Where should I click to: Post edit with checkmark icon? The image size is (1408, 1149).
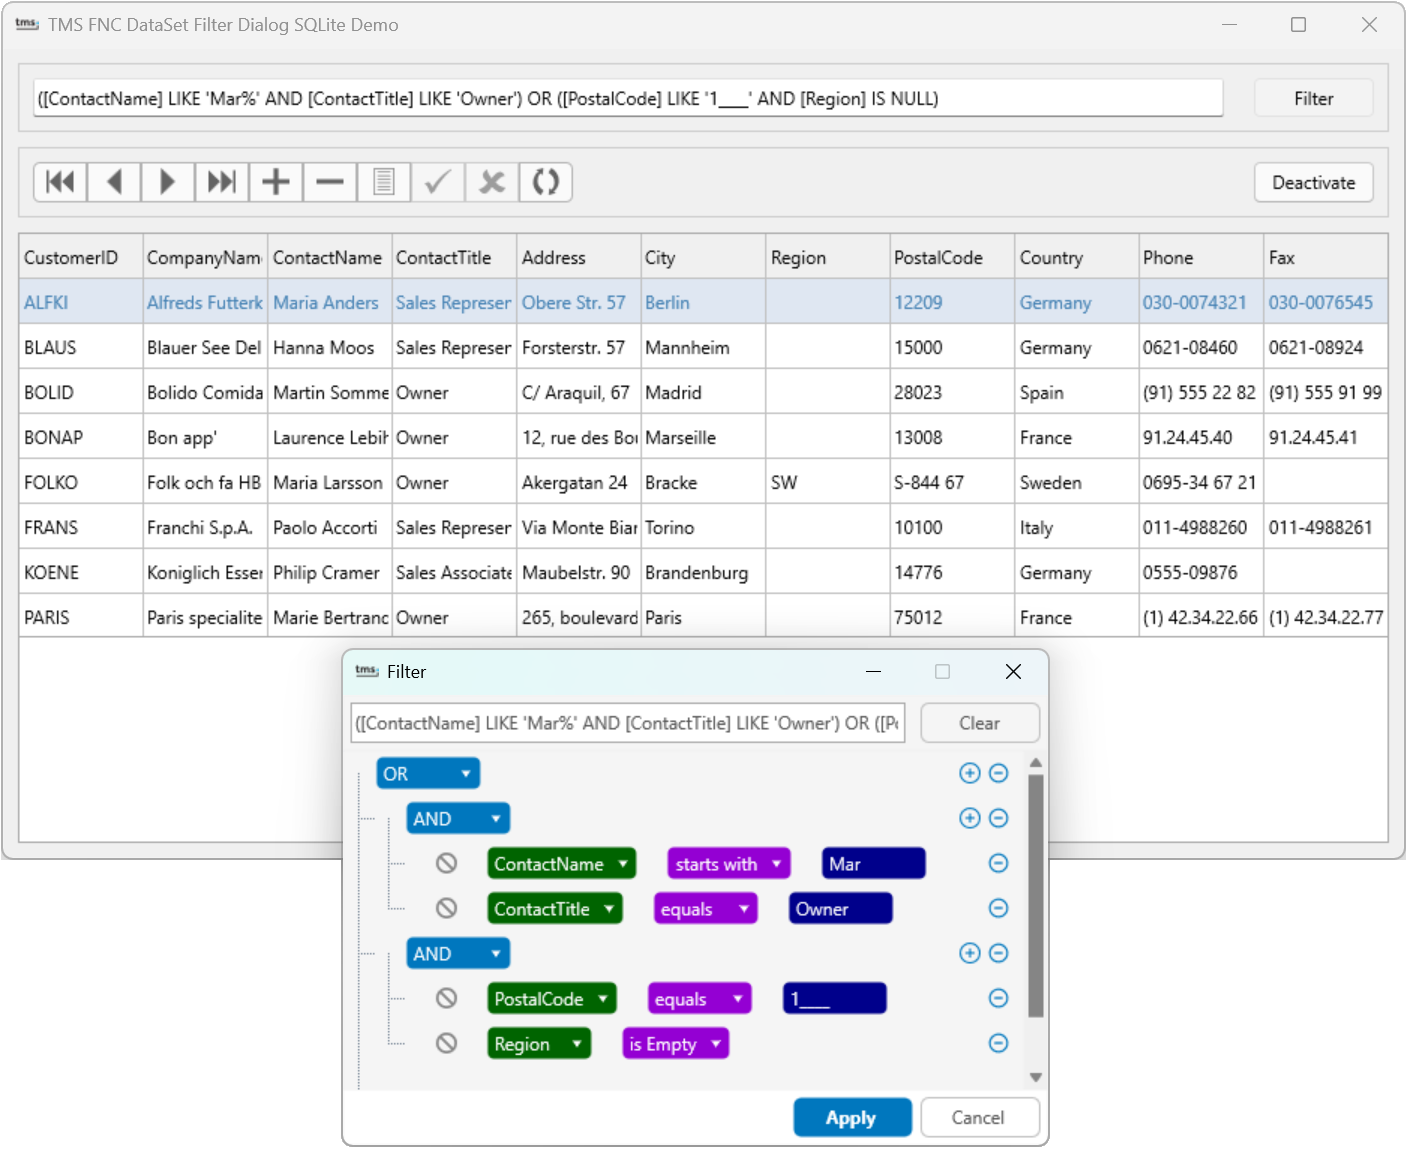click(438, 182)
